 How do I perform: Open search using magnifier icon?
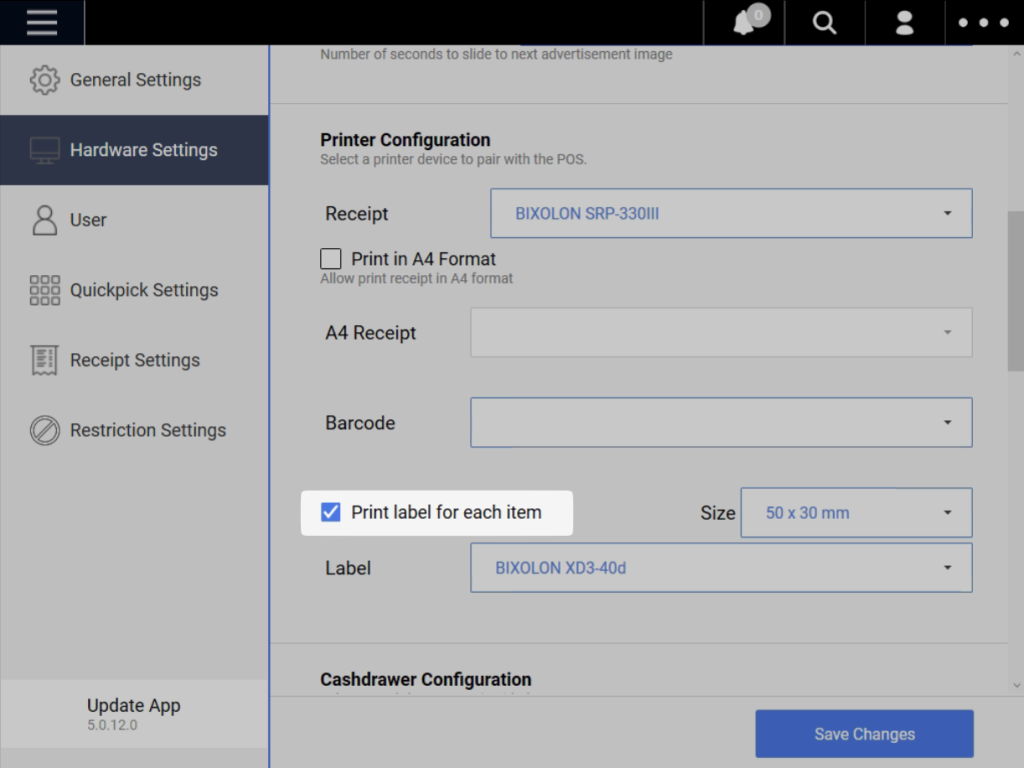(824, 23)
